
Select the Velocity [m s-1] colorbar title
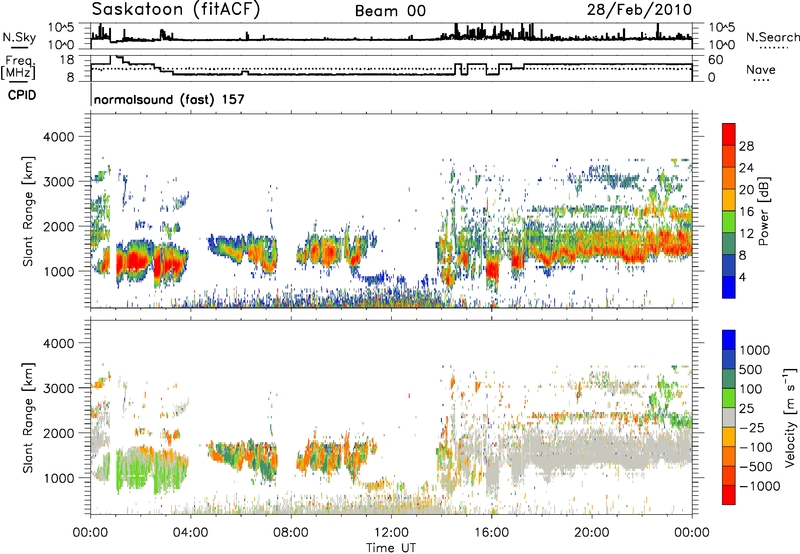click(790, 417)
